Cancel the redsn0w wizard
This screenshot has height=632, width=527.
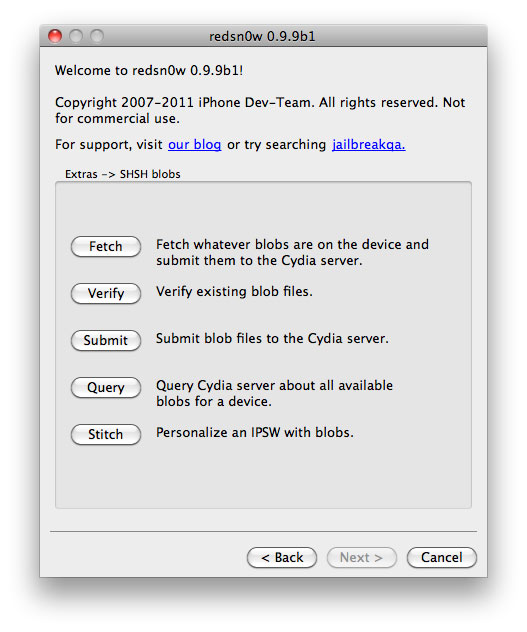pos(442,557)
